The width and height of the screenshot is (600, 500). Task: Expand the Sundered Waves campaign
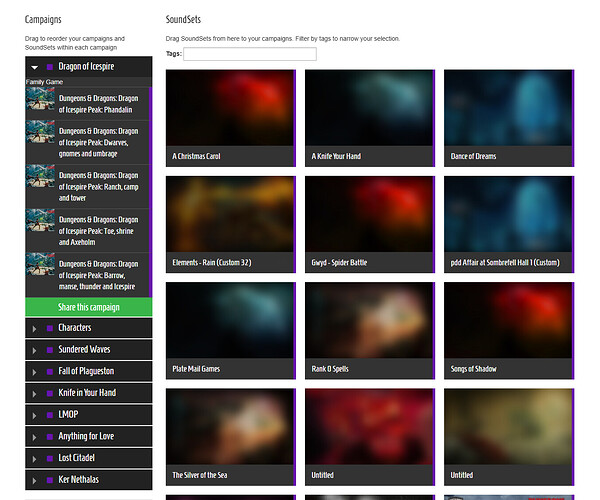[x=35, y=350]
